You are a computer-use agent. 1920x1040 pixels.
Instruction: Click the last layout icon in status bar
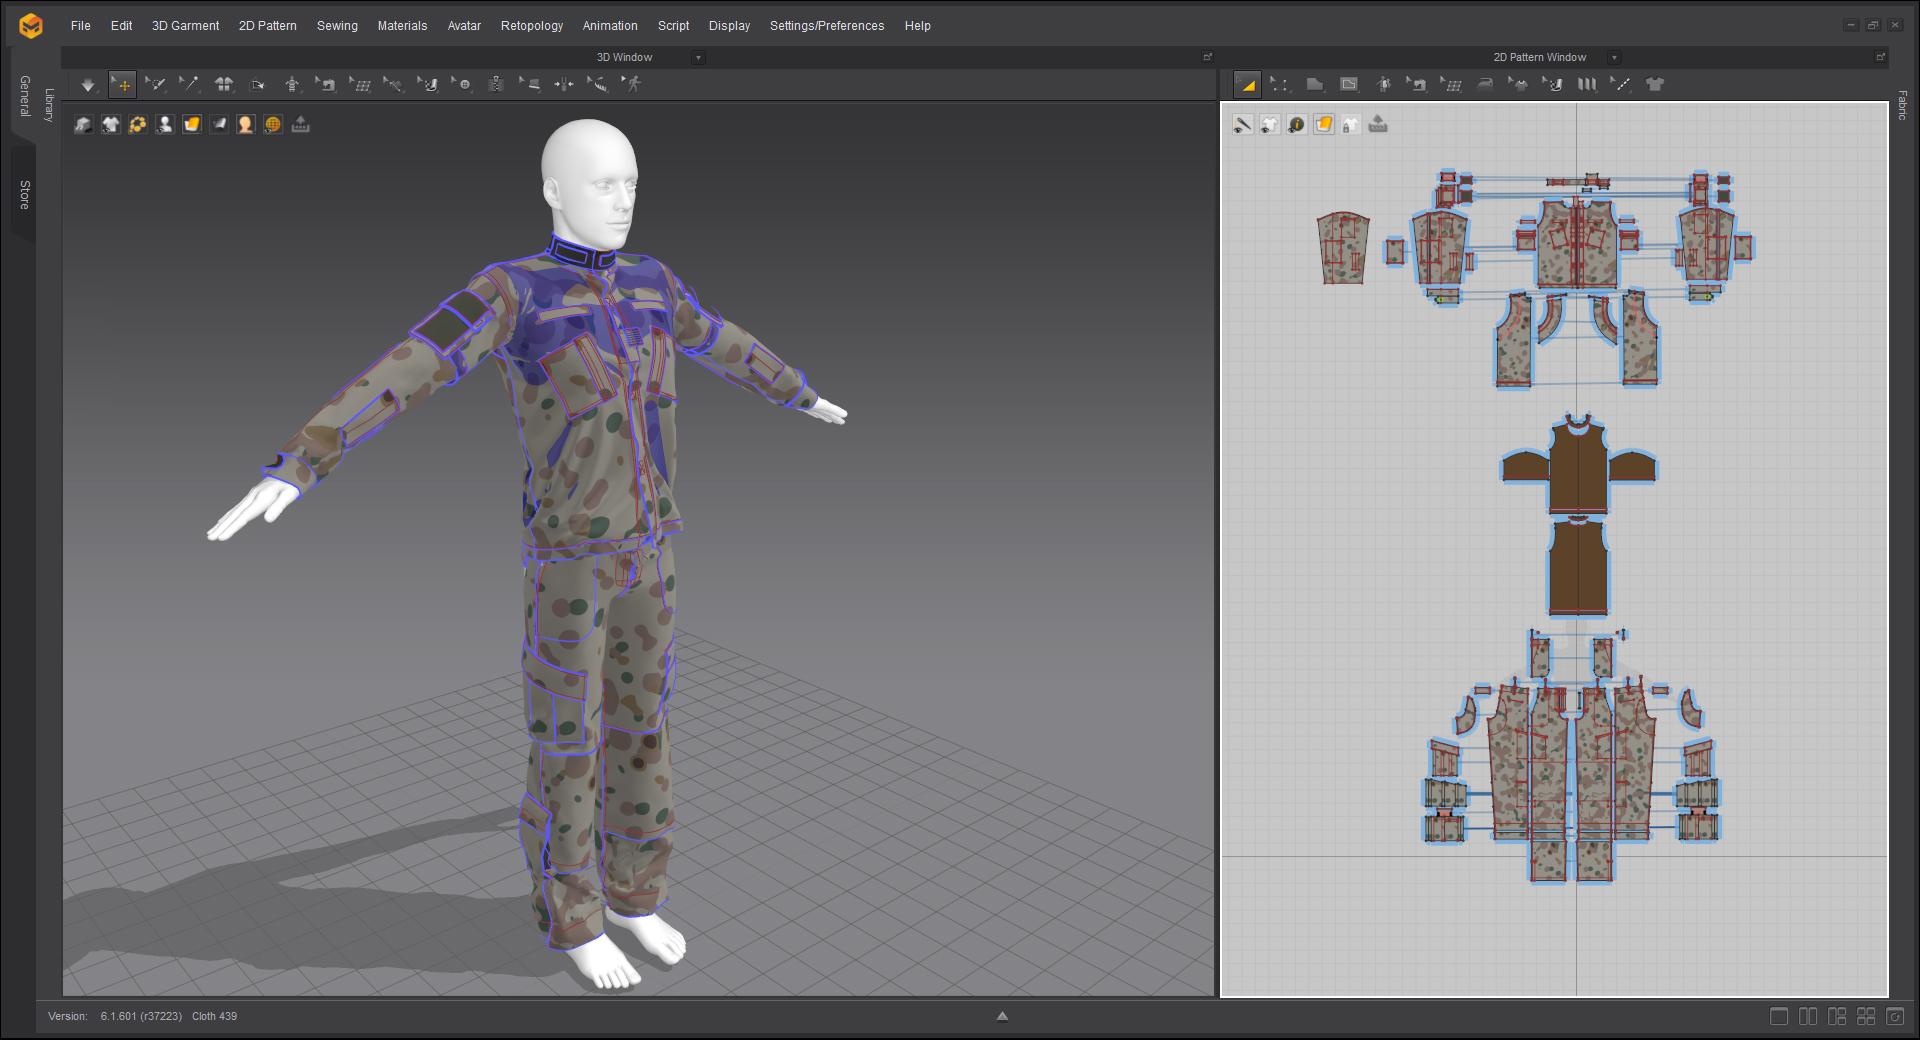point(1895,1016)
